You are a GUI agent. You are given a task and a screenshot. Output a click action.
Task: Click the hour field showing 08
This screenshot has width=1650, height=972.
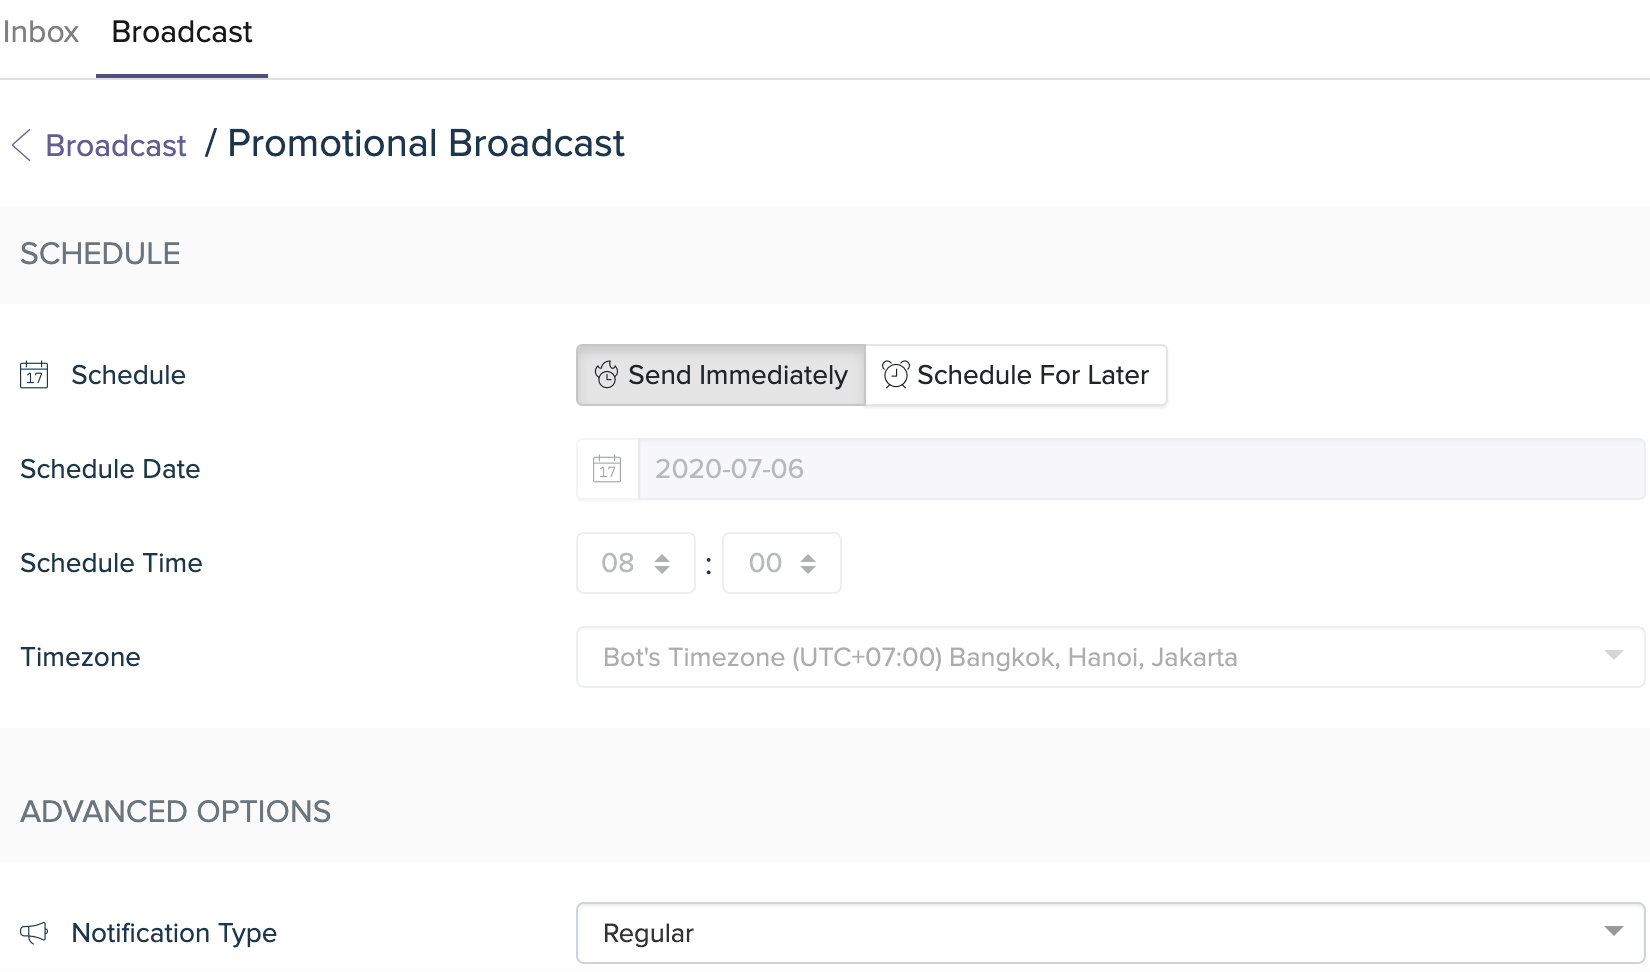(x=636, y=563)
